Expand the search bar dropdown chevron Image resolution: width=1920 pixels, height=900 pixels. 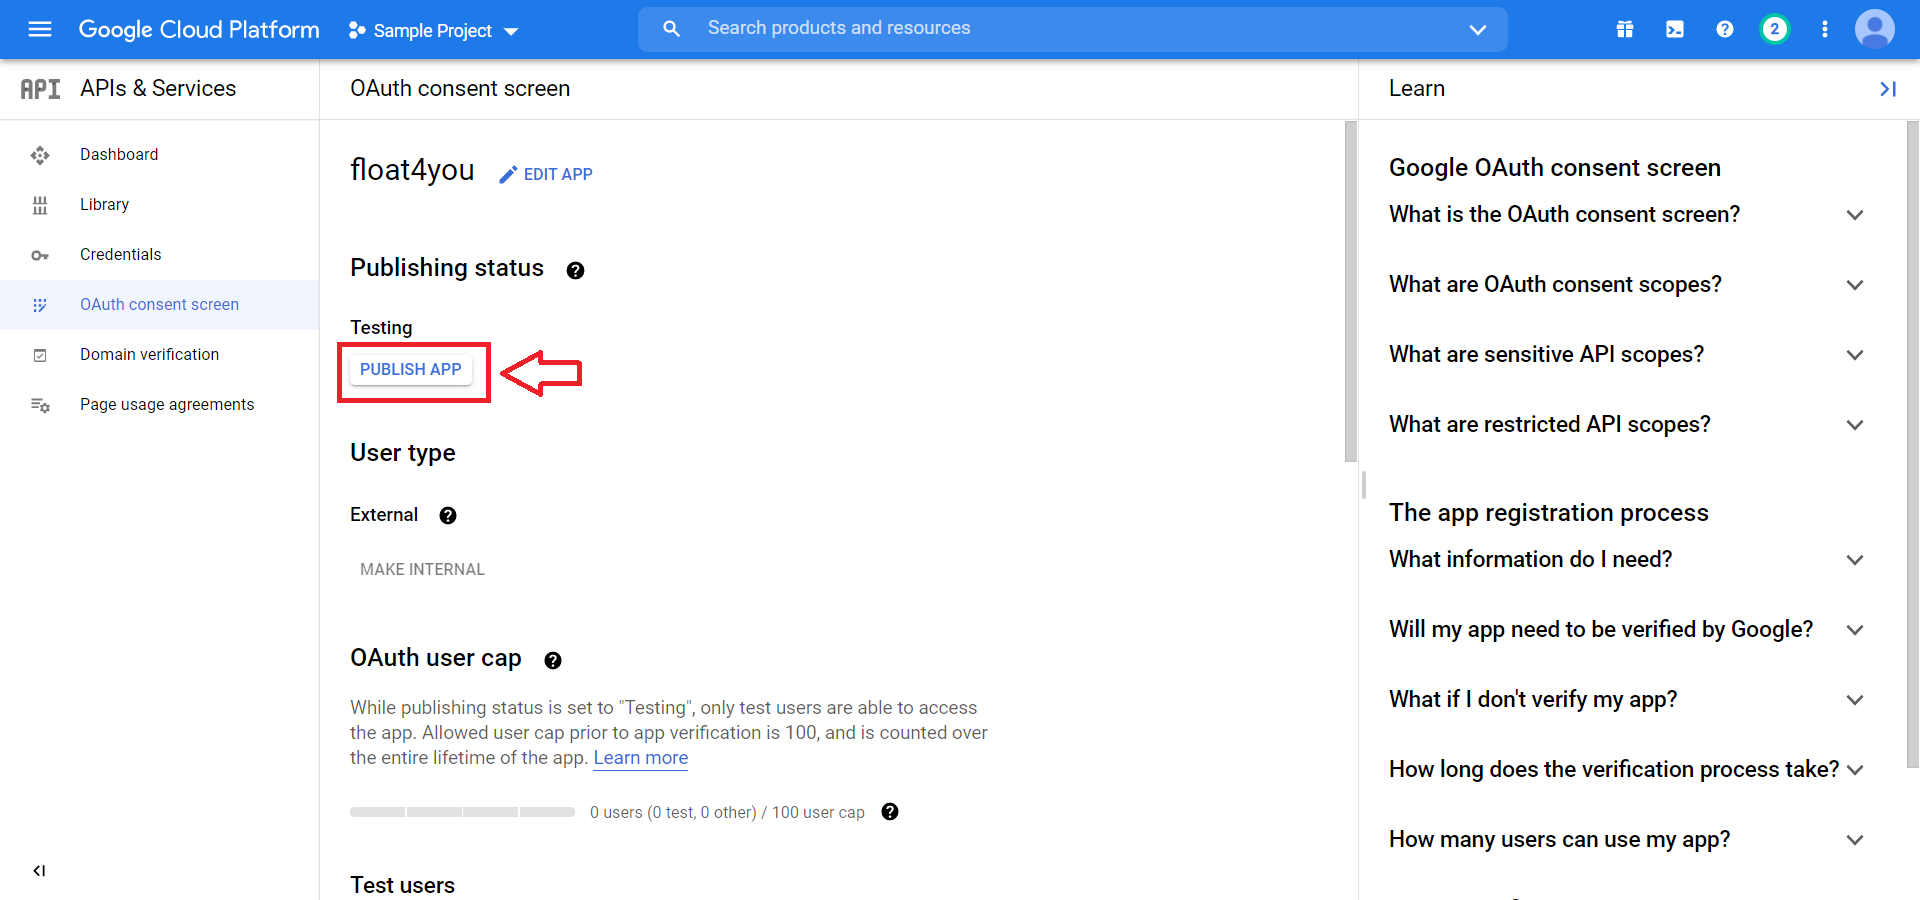pos(1478,30)
